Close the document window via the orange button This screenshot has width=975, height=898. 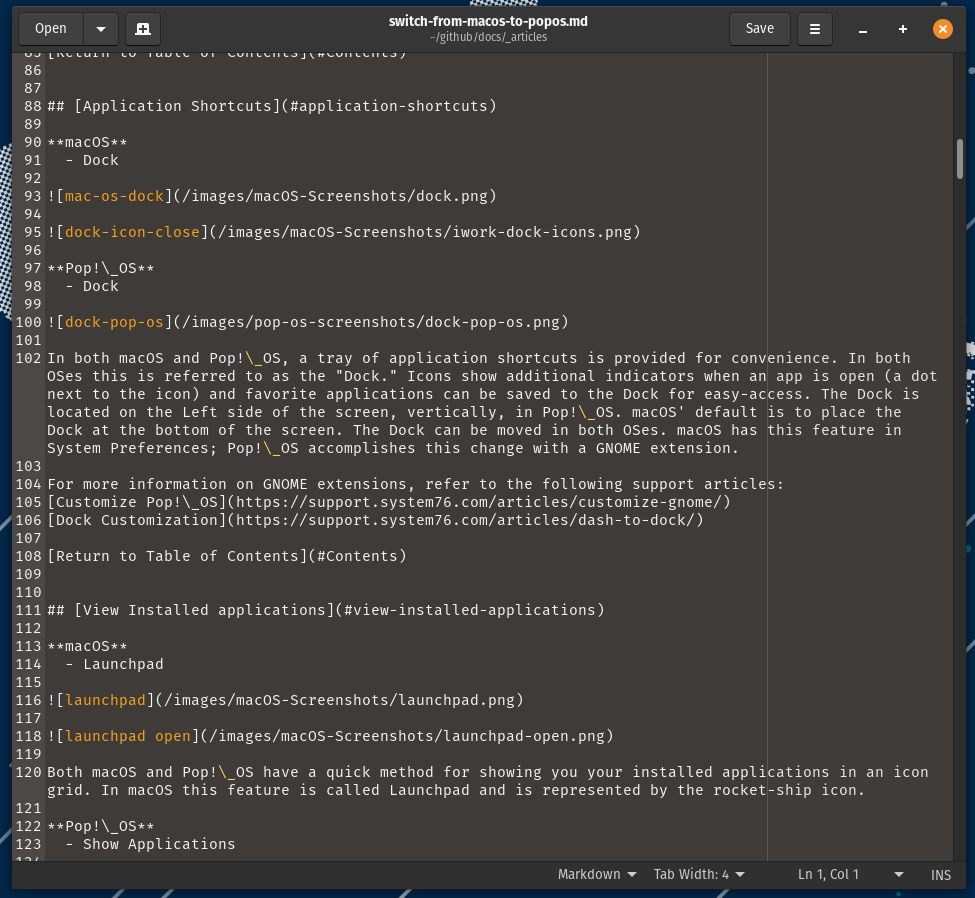click(x=942, y=29)
